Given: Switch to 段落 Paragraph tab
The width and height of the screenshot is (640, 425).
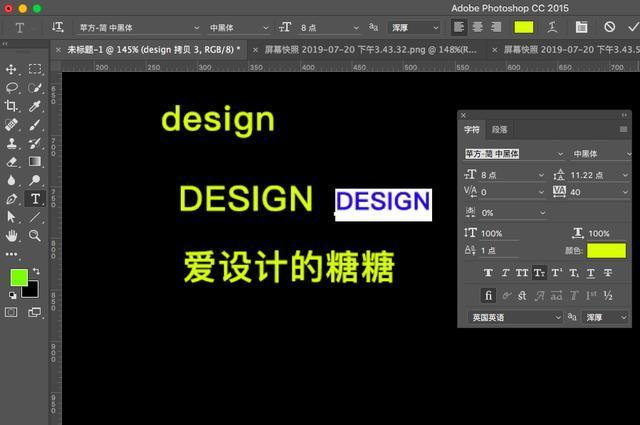Looking at the screenshot, I should tap(499, 129).
